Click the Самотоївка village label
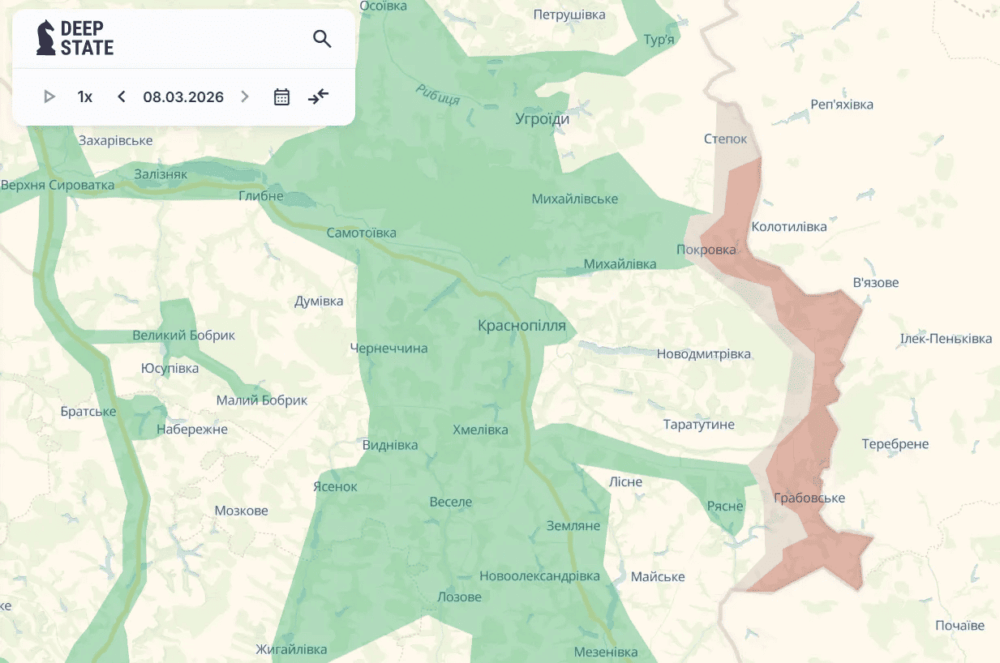Viewport: 1000px width, 663px height. coord(361,233)
